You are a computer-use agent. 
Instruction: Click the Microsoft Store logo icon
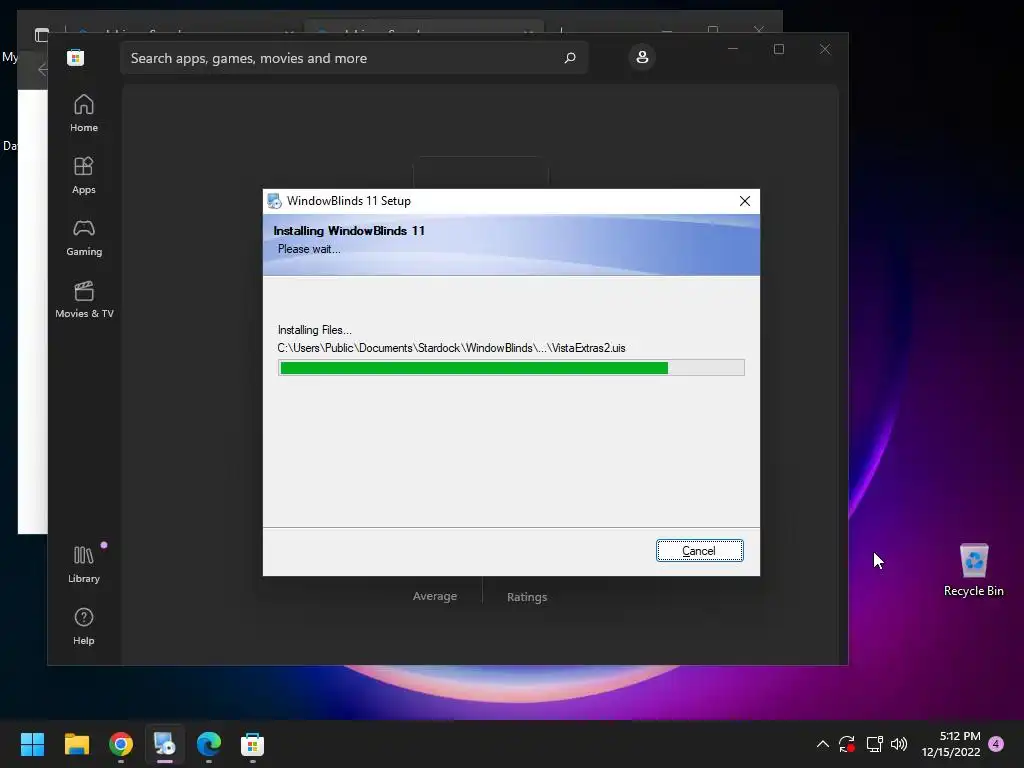pos(75,57)
